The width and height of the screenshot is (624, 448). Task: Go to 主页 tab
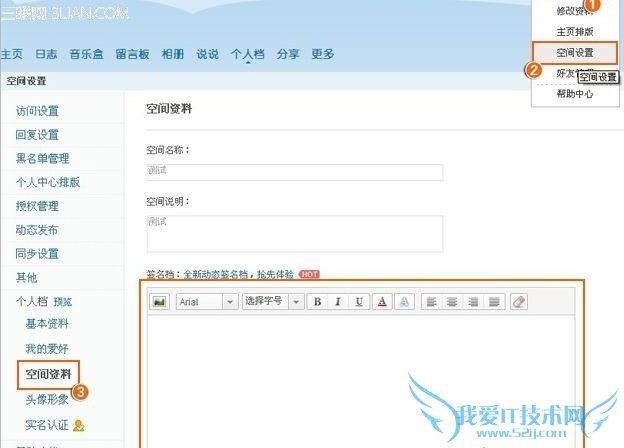point(12,54)
